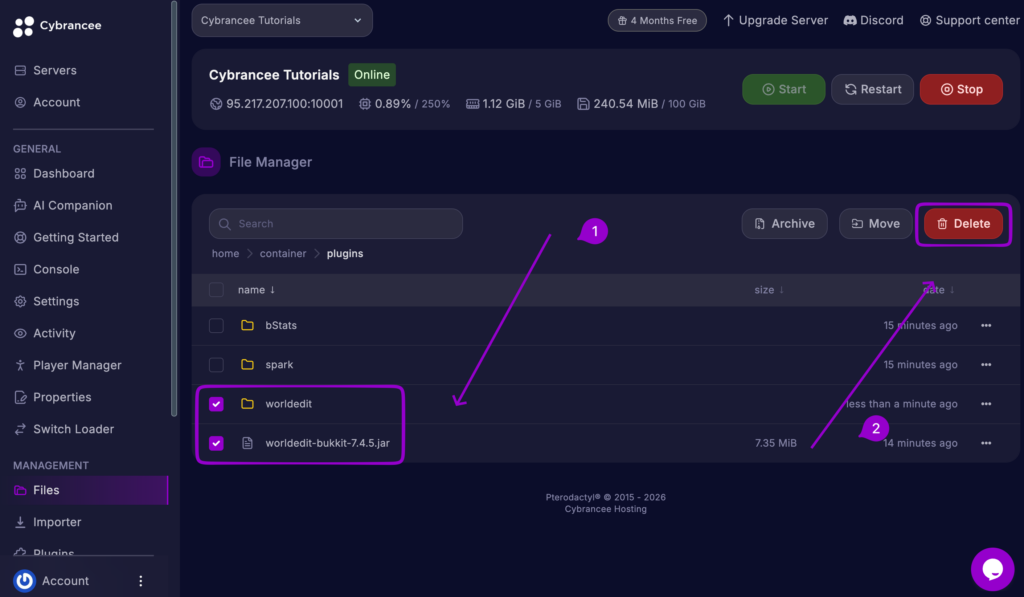Click the Activity eye icon
Image resolution: width=1024 pixels, height=597 pixels.
[x=20, y=333]
